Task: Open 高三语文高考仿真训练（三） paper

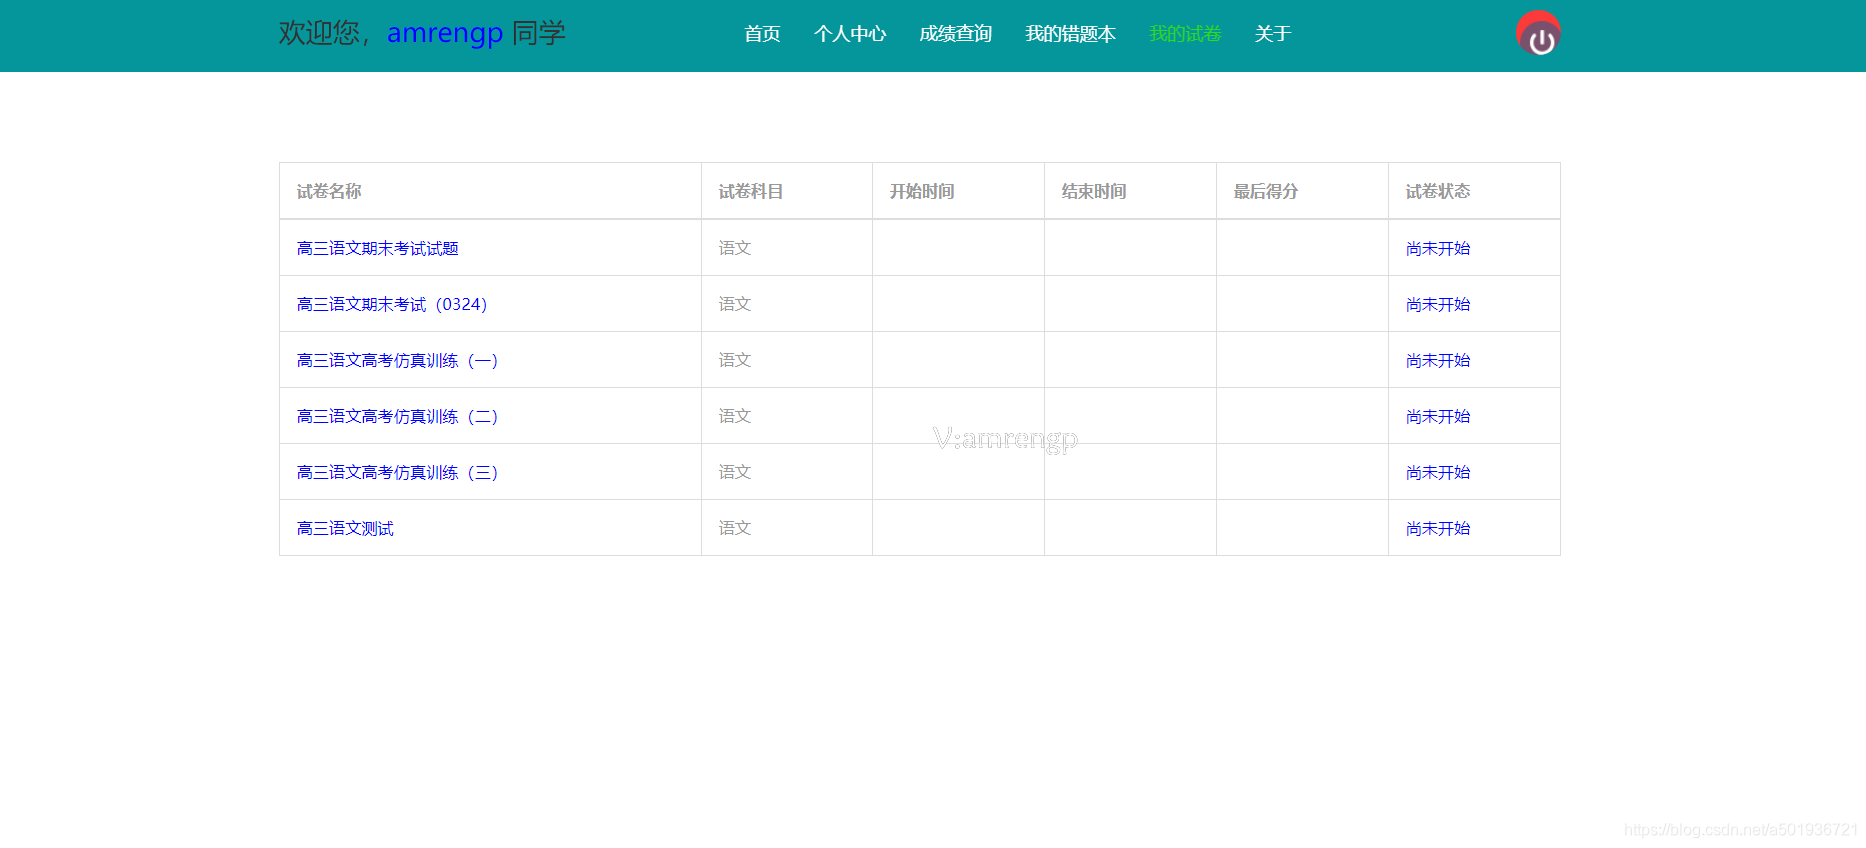Action: tap(397, 472)
